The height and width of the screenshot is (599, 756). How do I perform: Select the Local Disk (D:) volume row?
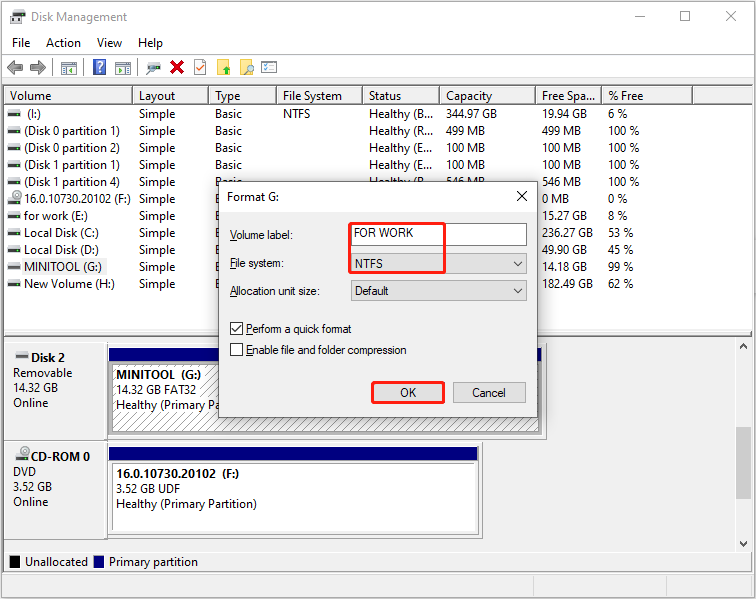pos(61,250)
